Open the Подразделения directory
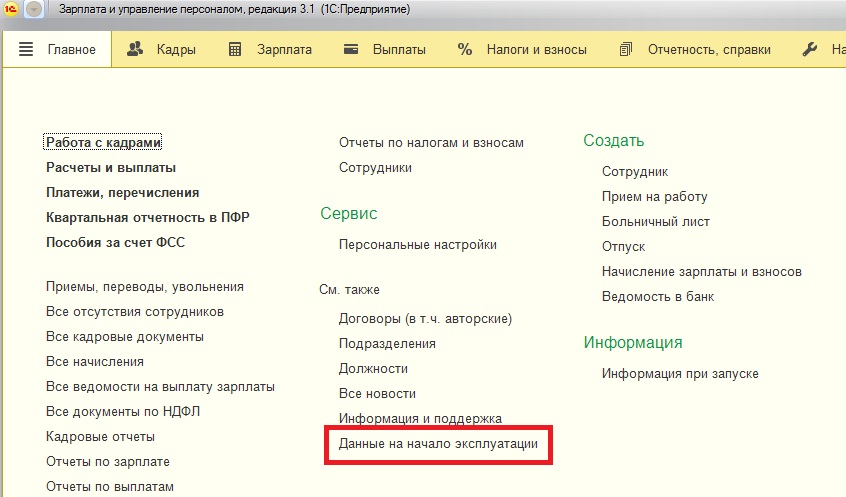846x497 pixels. (387, 344)
